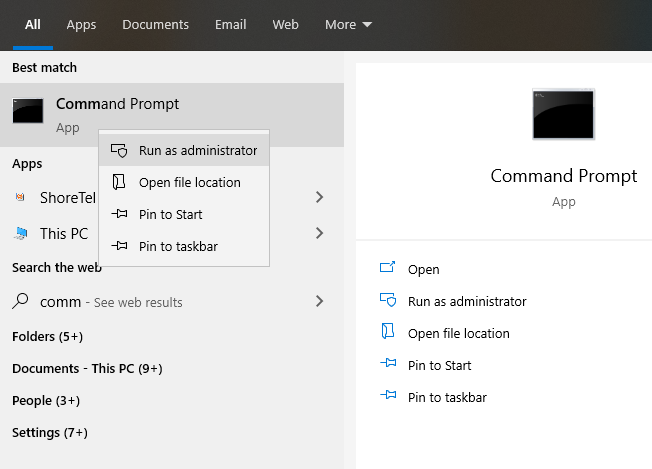Click blue pin icon beside preview Pin to taskbar

coord(388,395)
